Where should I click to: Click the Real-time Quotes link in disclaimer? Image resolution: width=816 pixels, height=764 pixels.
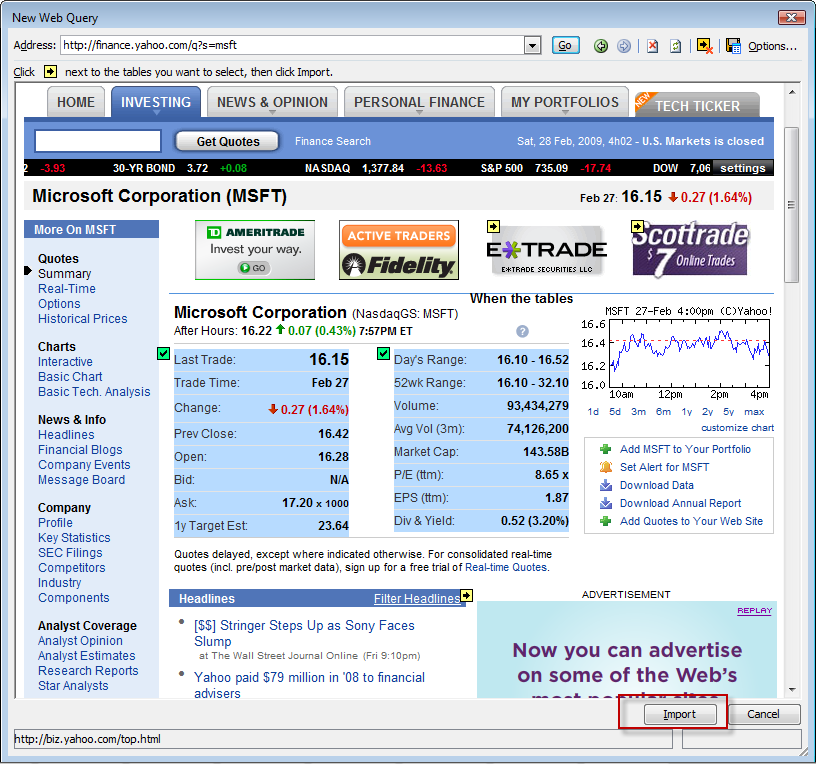click(506, 567)
